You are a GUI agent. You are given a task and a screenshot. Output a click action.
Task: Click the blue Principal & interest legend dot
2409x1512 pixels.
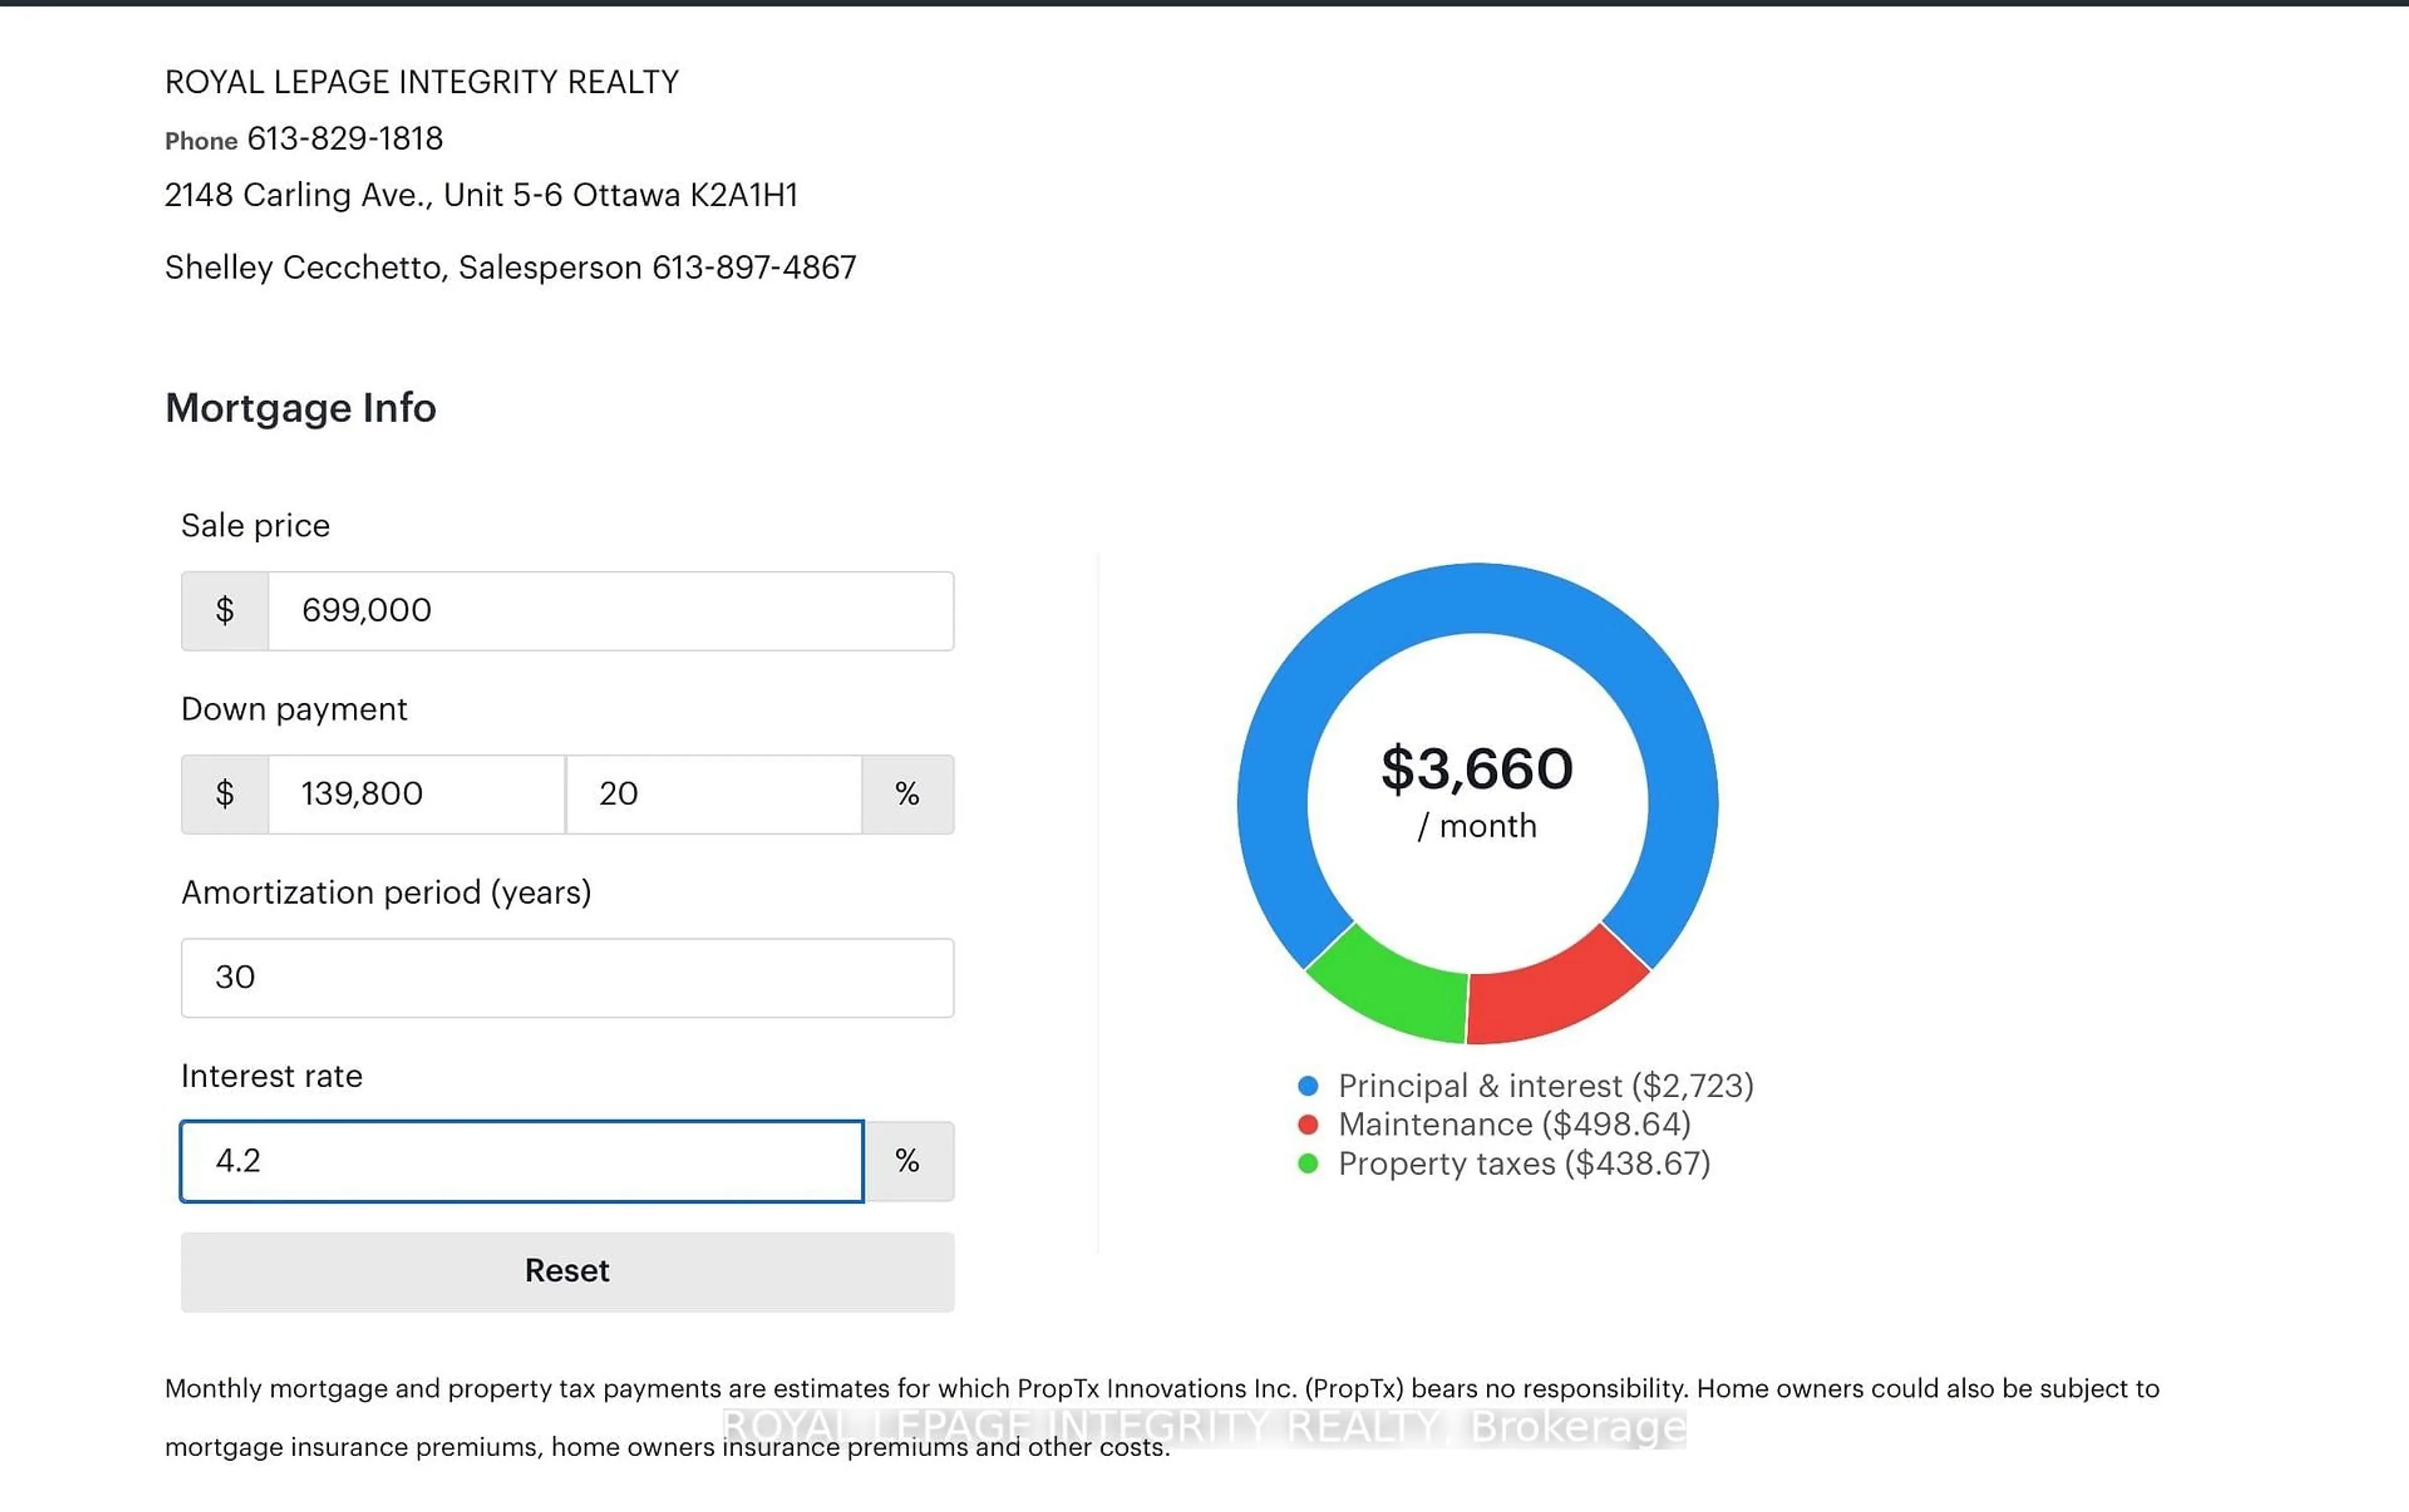click(x=1308, y=1086)
